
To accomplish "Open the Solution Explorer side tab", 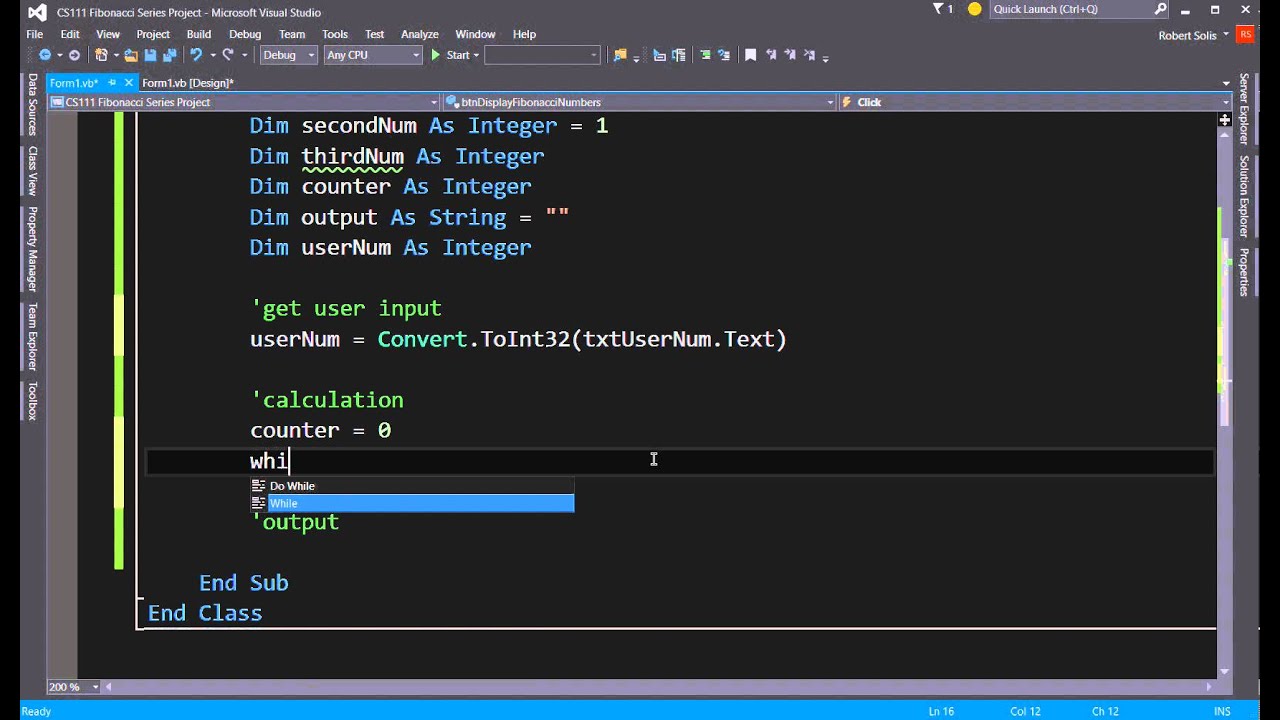I will (1244, 196).
